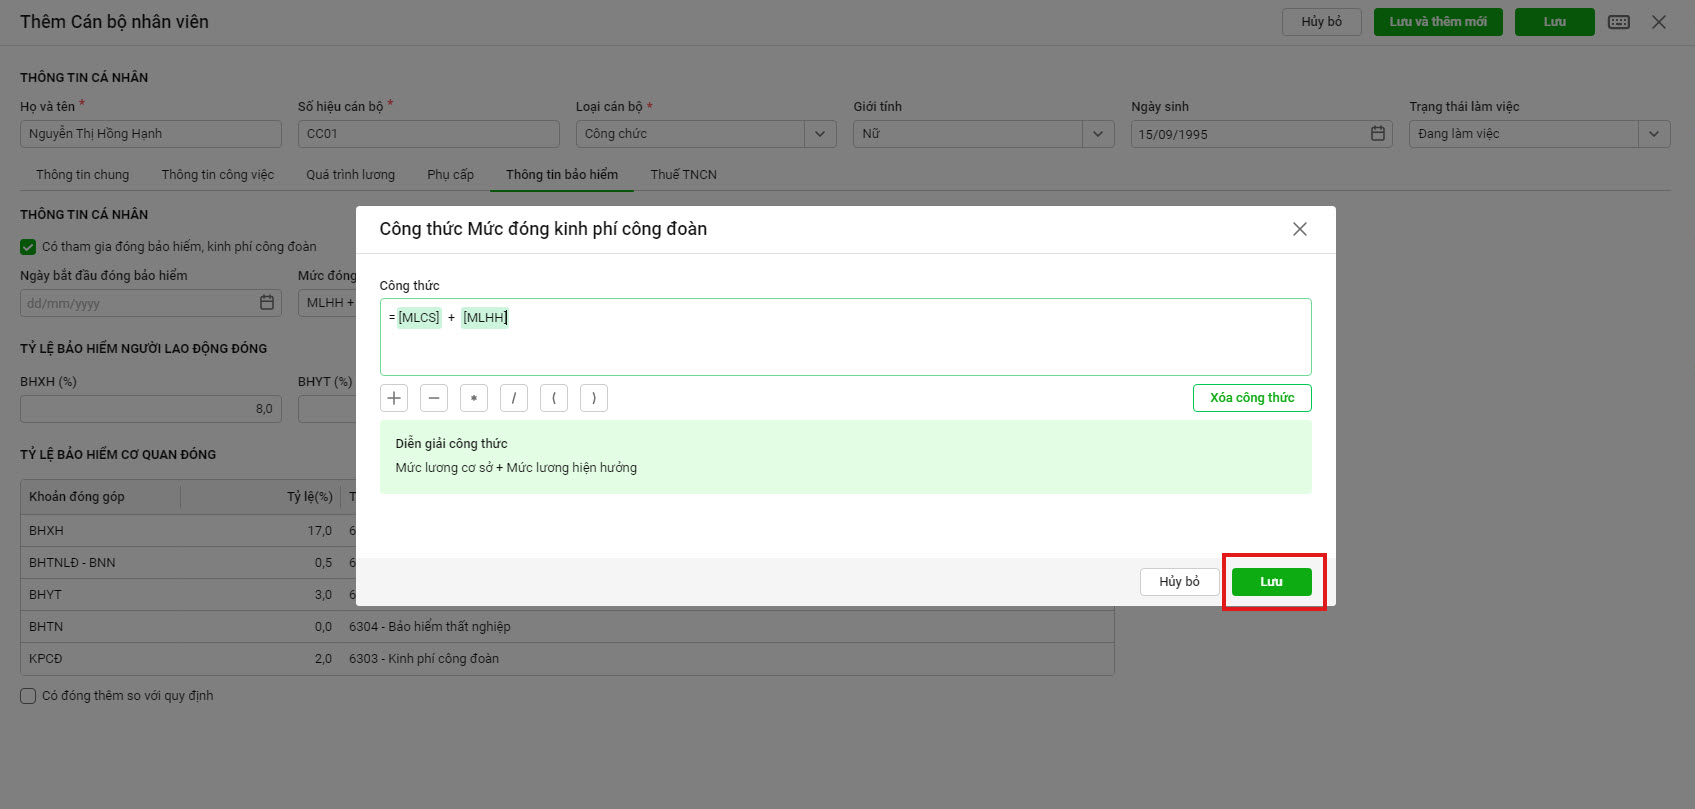The height and width of the screenshot is (809, 1695).
Task: Open the Giới tính dropdown
Action: (x=1098, y=134)
